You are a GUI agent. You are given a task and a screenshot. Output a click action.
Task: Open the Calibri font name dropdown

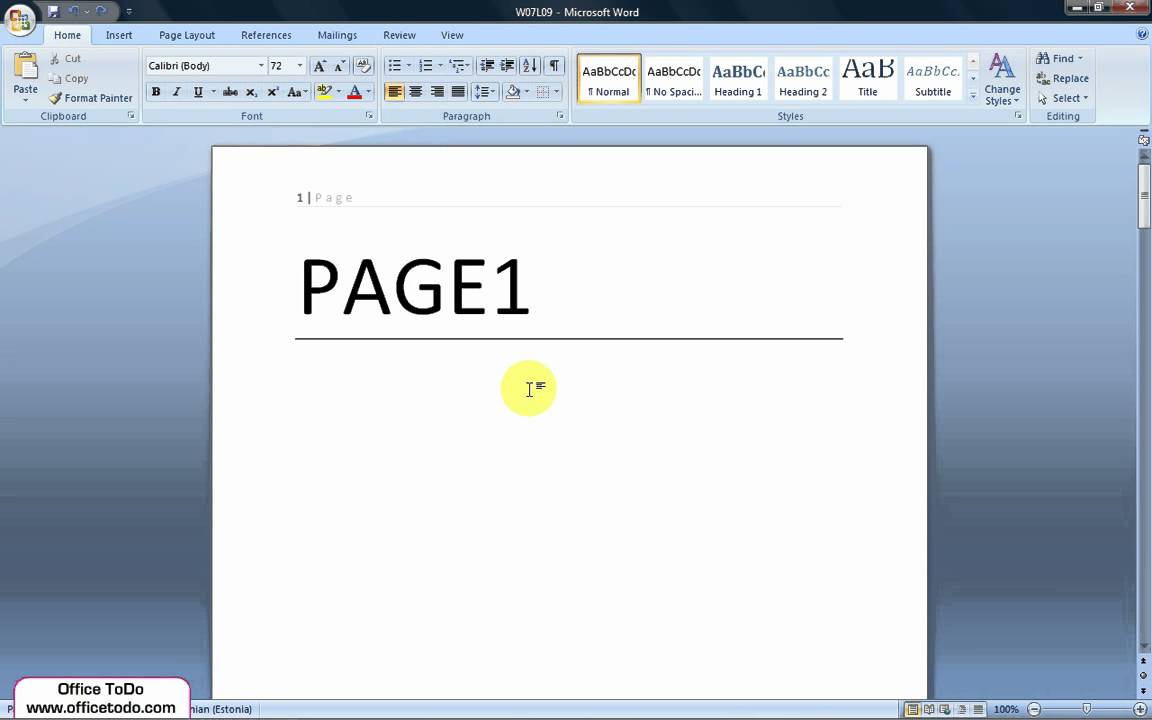tap(261, 66)
